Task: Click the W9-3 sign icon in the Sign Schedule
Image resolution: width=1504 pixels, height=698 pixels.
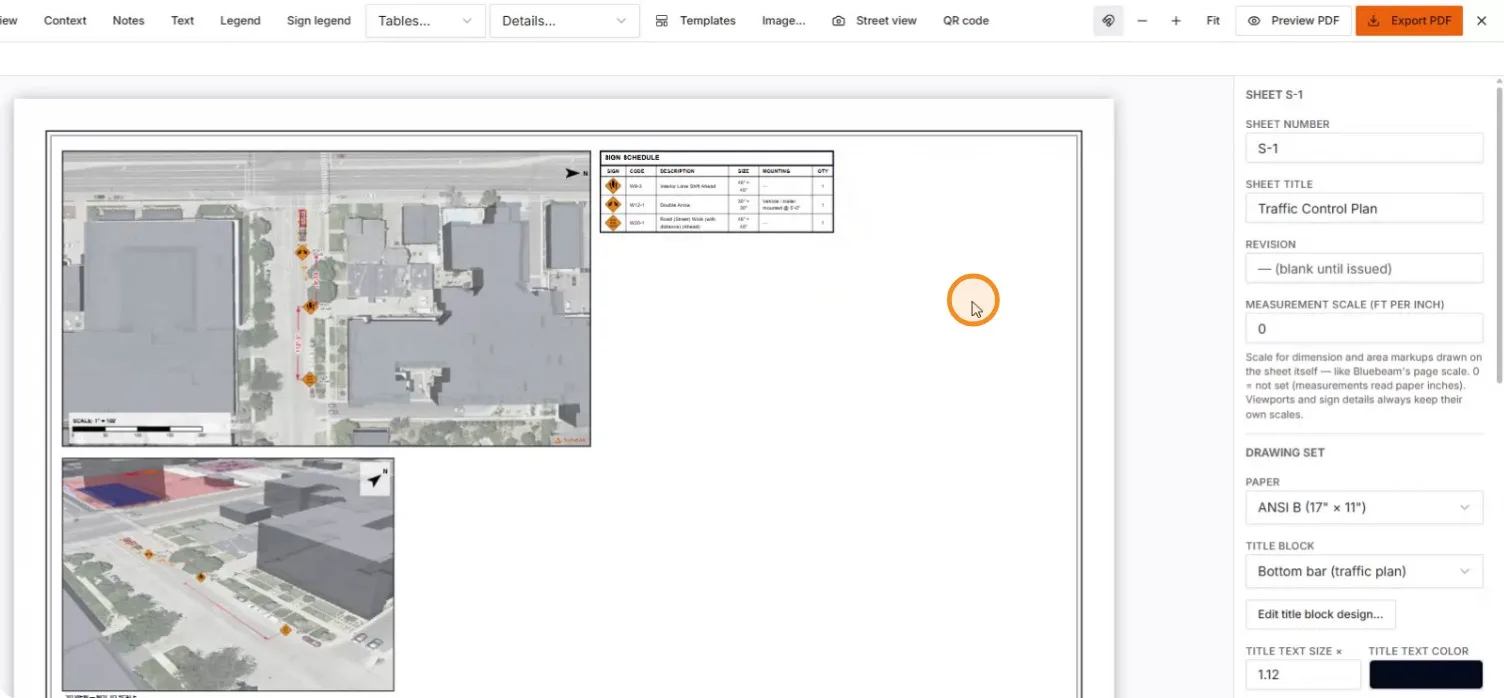Action: click(x=613, y=185)
